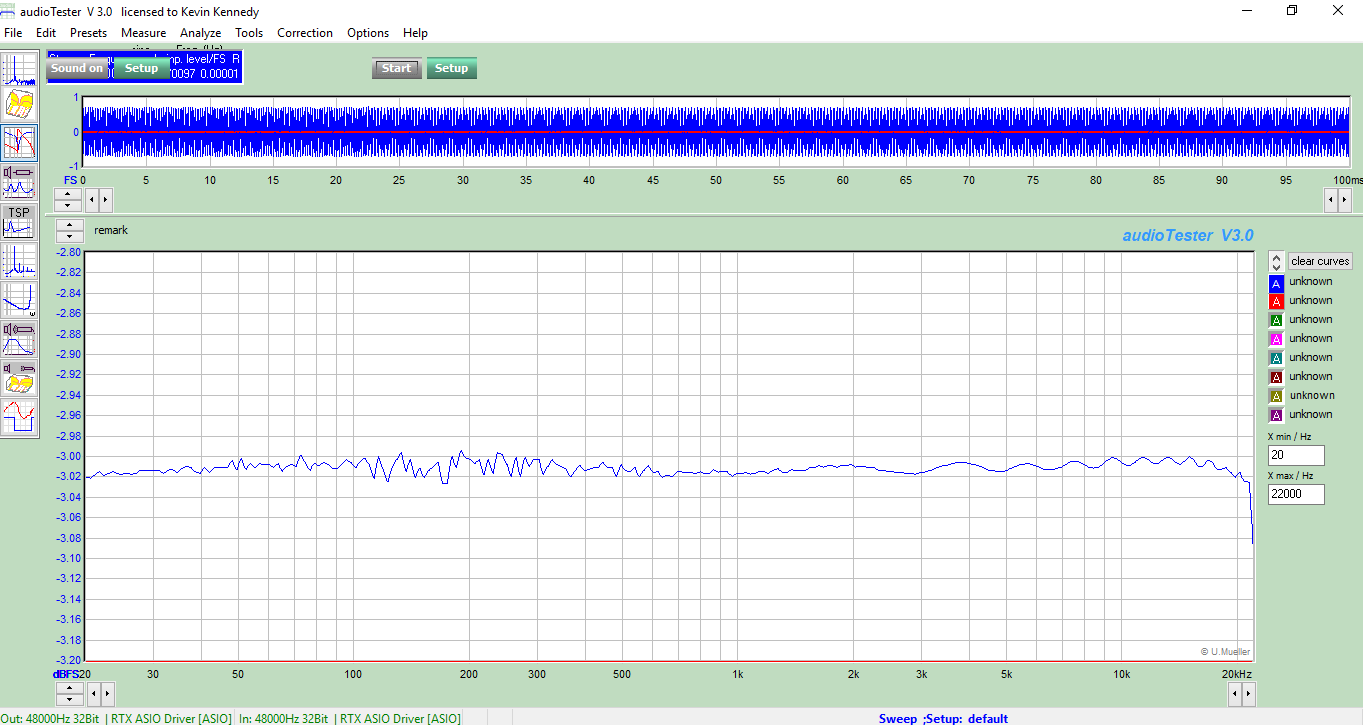The width and height of the screenshot is (1363, 725).
Task: Open the TSP parameters tool
Action: coord(20,222)
